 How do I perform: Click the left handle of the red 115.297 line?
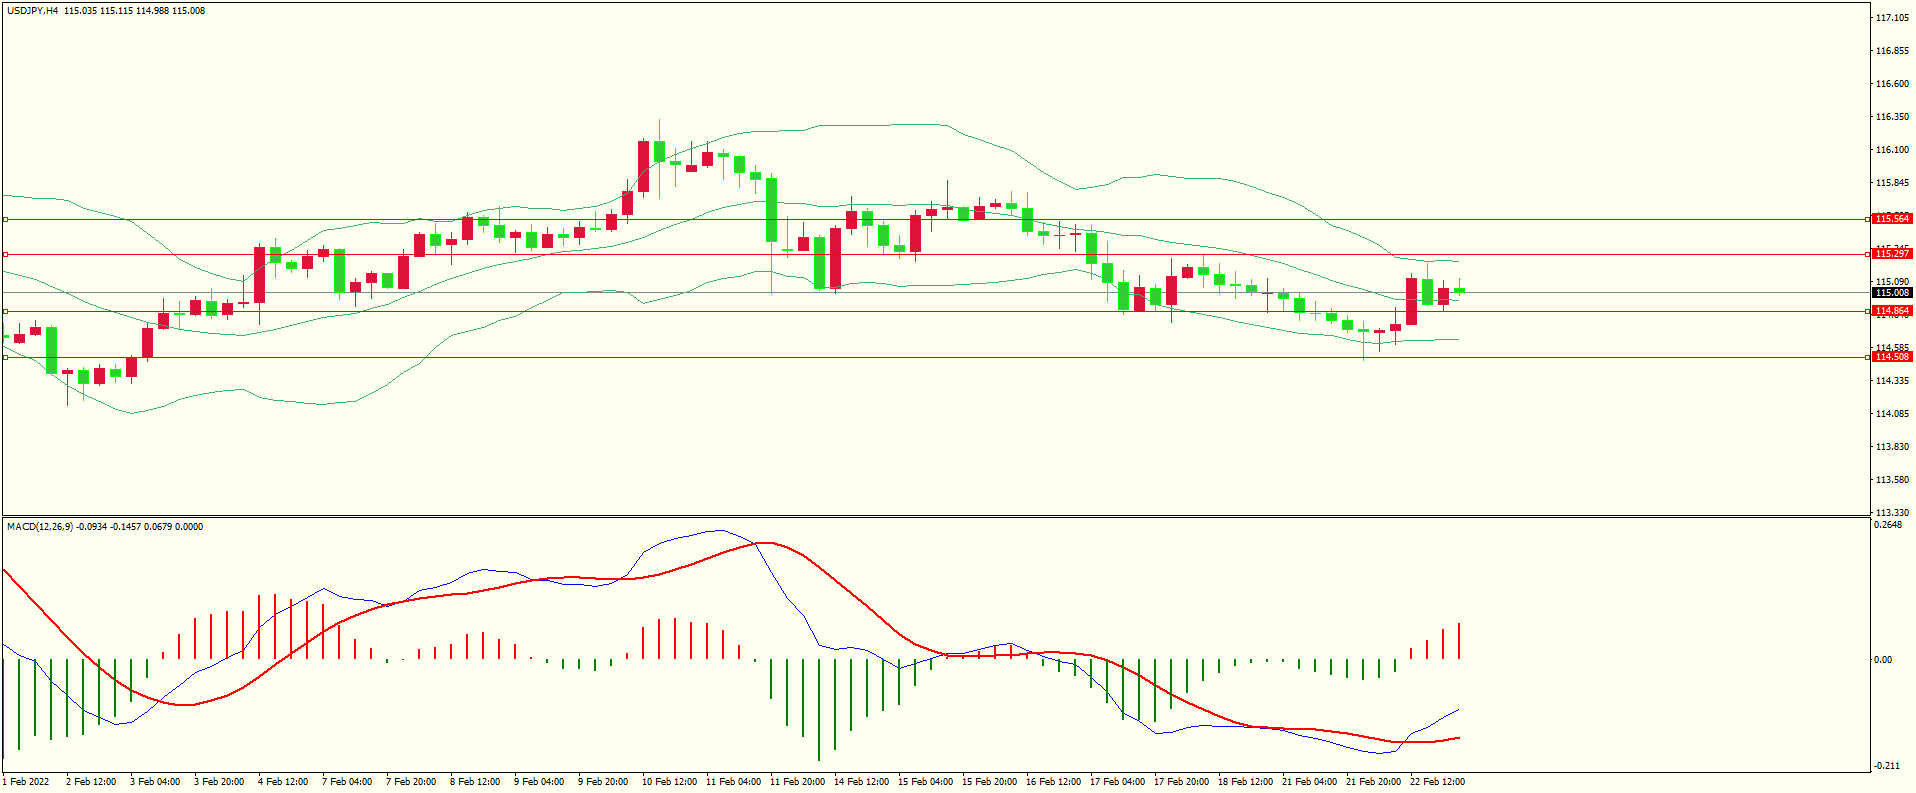(x=5, y=254)
